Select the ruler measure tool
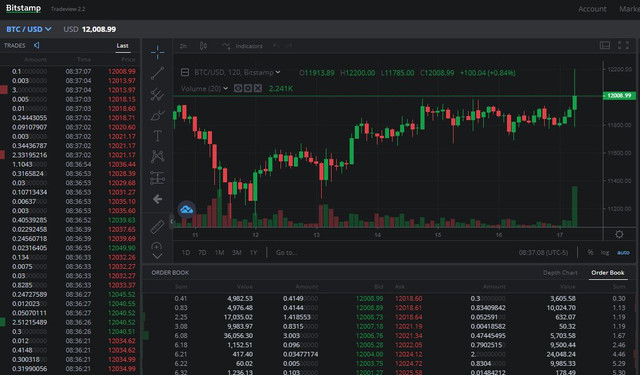The image size is (640, 375). pos(157,226)
